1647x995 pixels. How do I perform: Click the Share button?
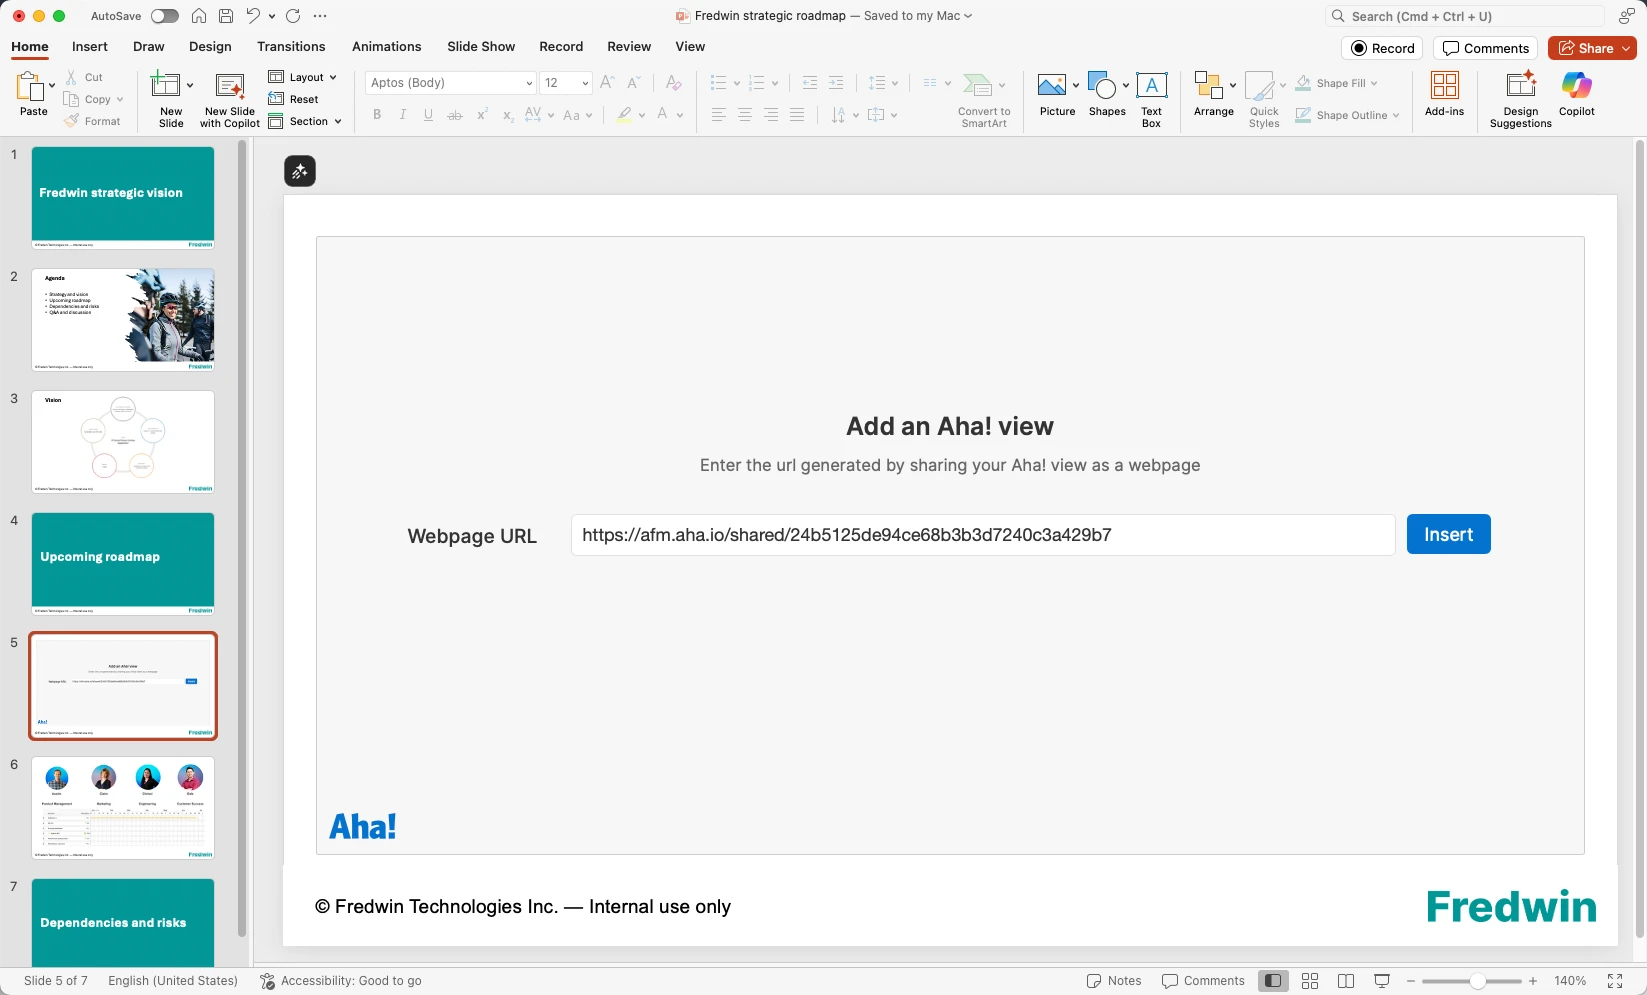point(1592,48)
